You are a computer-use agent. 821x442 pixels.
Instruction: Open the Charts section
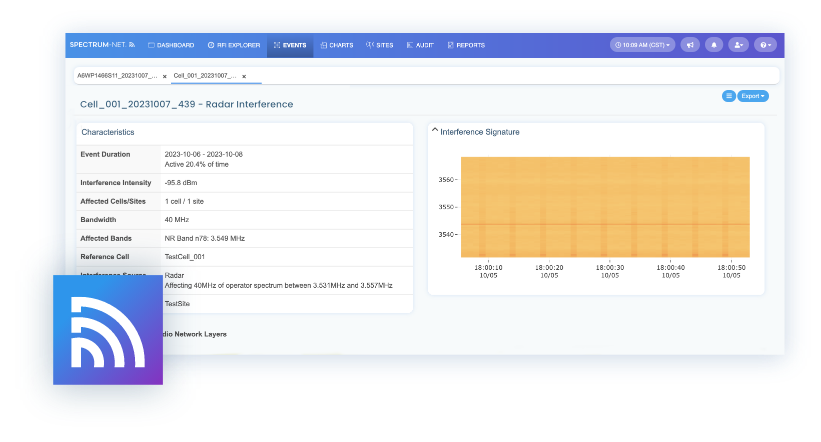[337, 45]
